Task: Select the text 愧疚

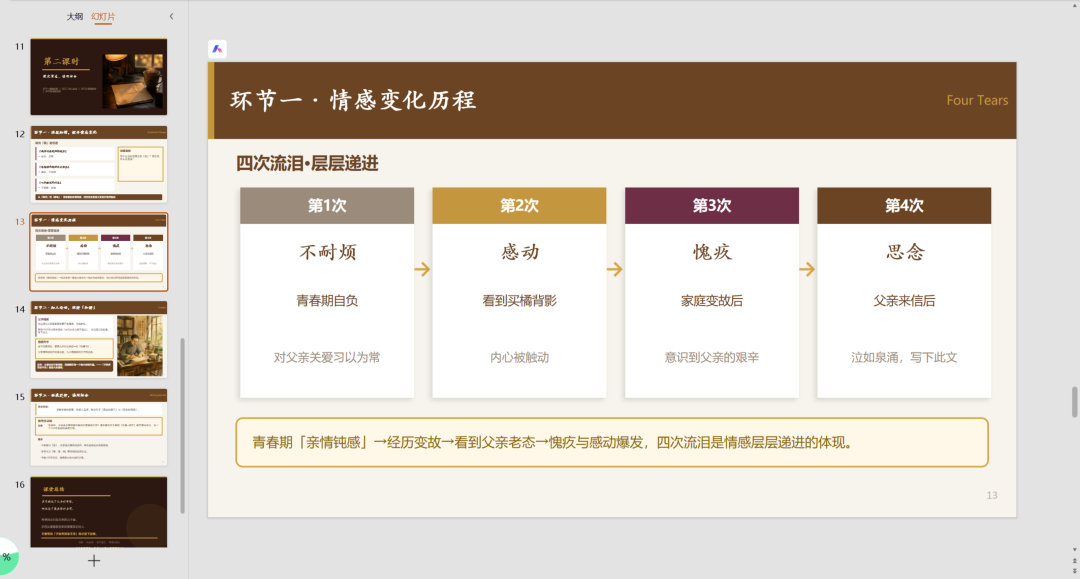Action: click(712, 253)
